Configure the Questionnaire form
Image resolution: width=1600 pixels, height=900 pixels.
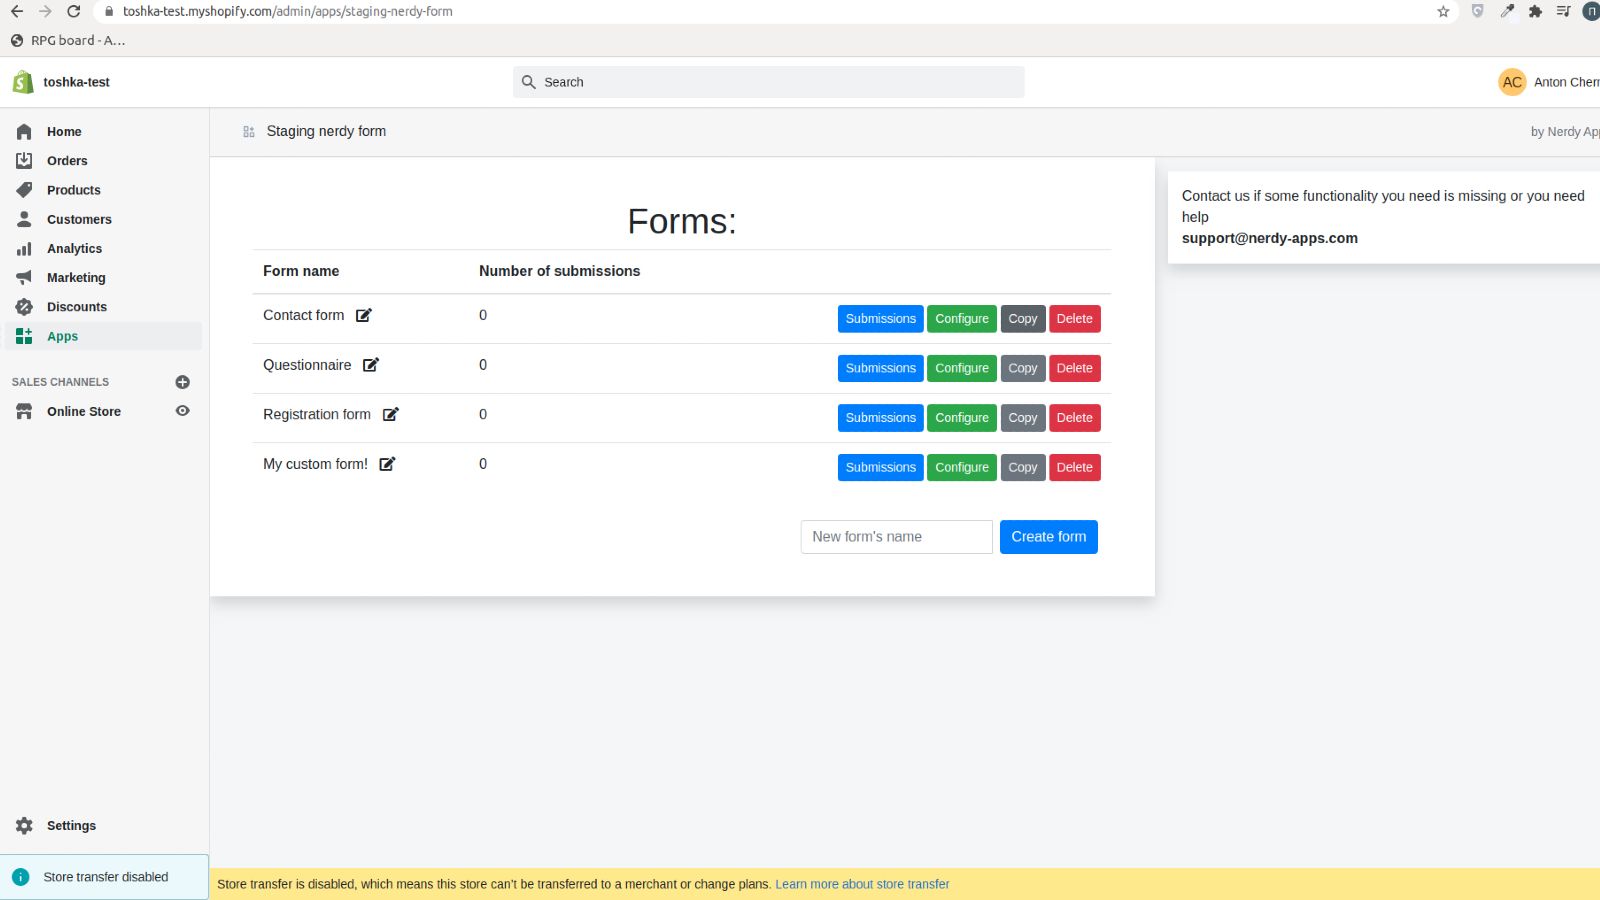click(x=961, y=368)
